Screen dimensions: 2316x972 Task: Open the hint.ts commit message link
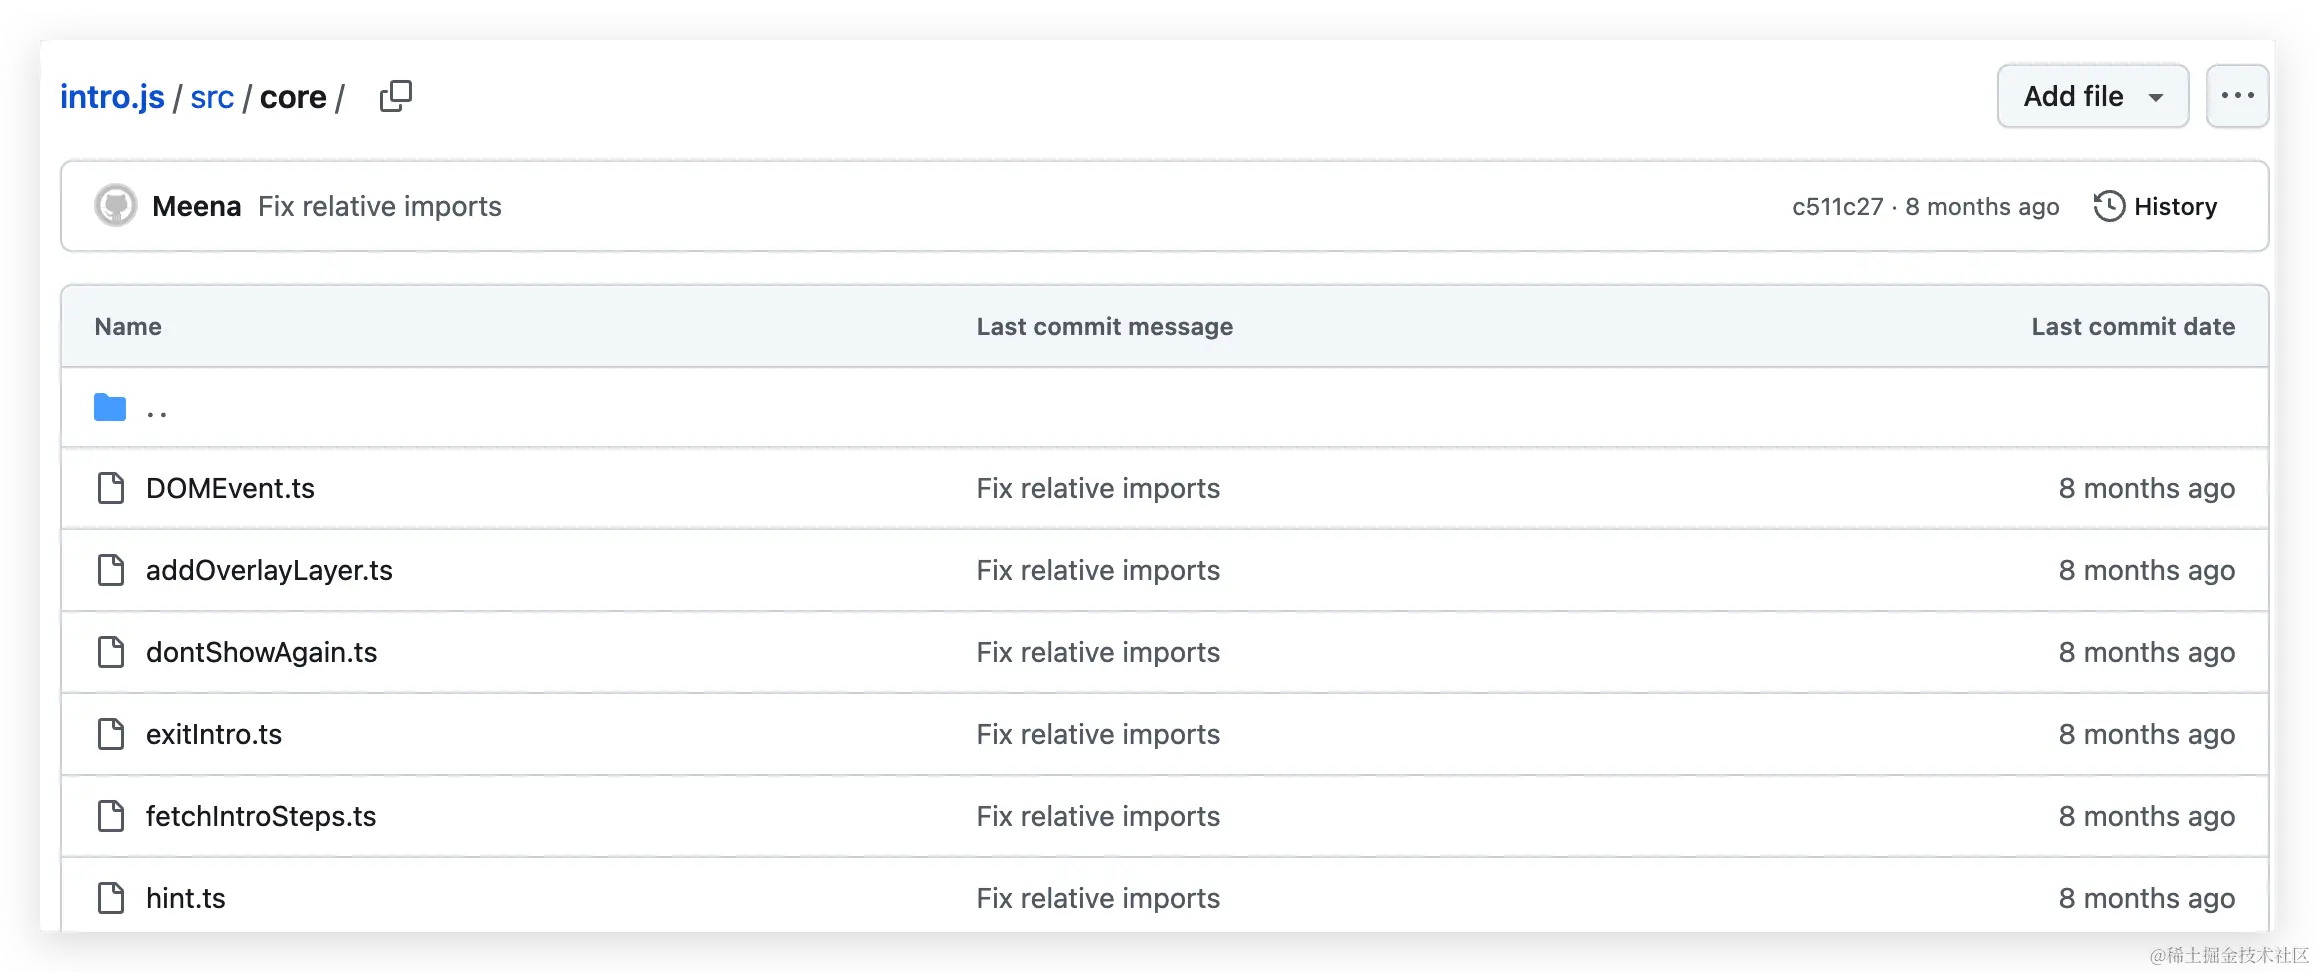[1098, 898]
